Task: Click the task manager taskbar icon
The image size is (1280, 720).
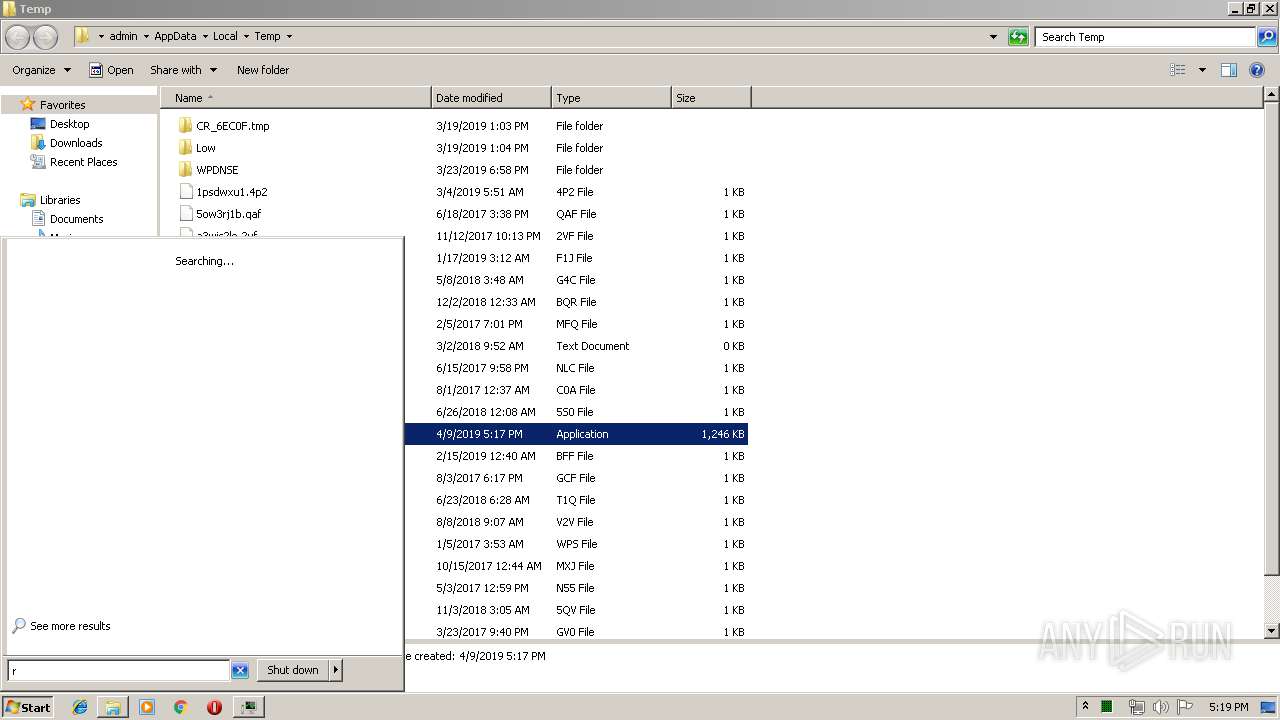Action: click(x=248, y=707)
